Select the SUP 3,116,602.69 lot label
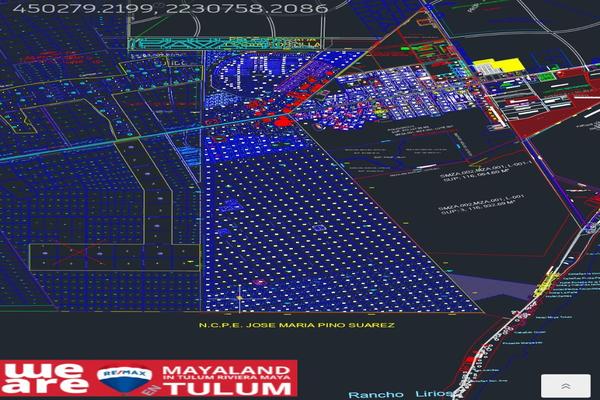Image resolution: width=600 pixels, height=400 pixels. click(x=481, y=205)
